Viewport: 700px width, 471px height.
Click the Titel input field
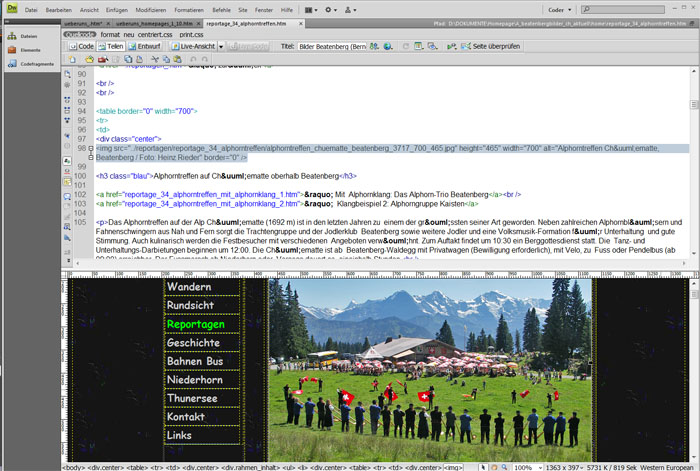click(x=332, y=46)
